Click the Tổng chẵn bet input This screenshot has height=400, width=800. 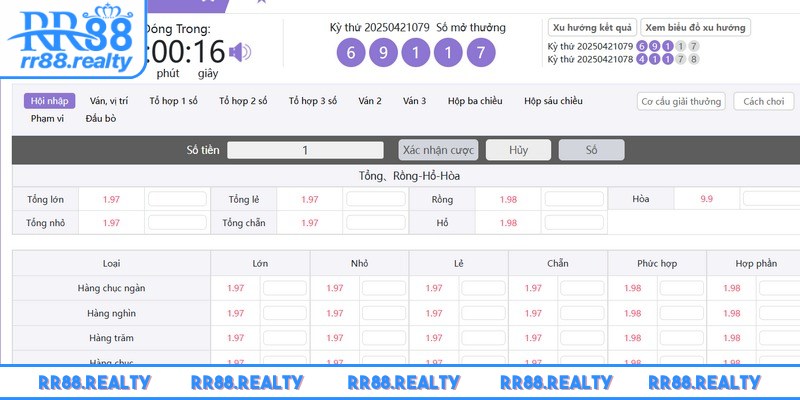coord(376,222)
